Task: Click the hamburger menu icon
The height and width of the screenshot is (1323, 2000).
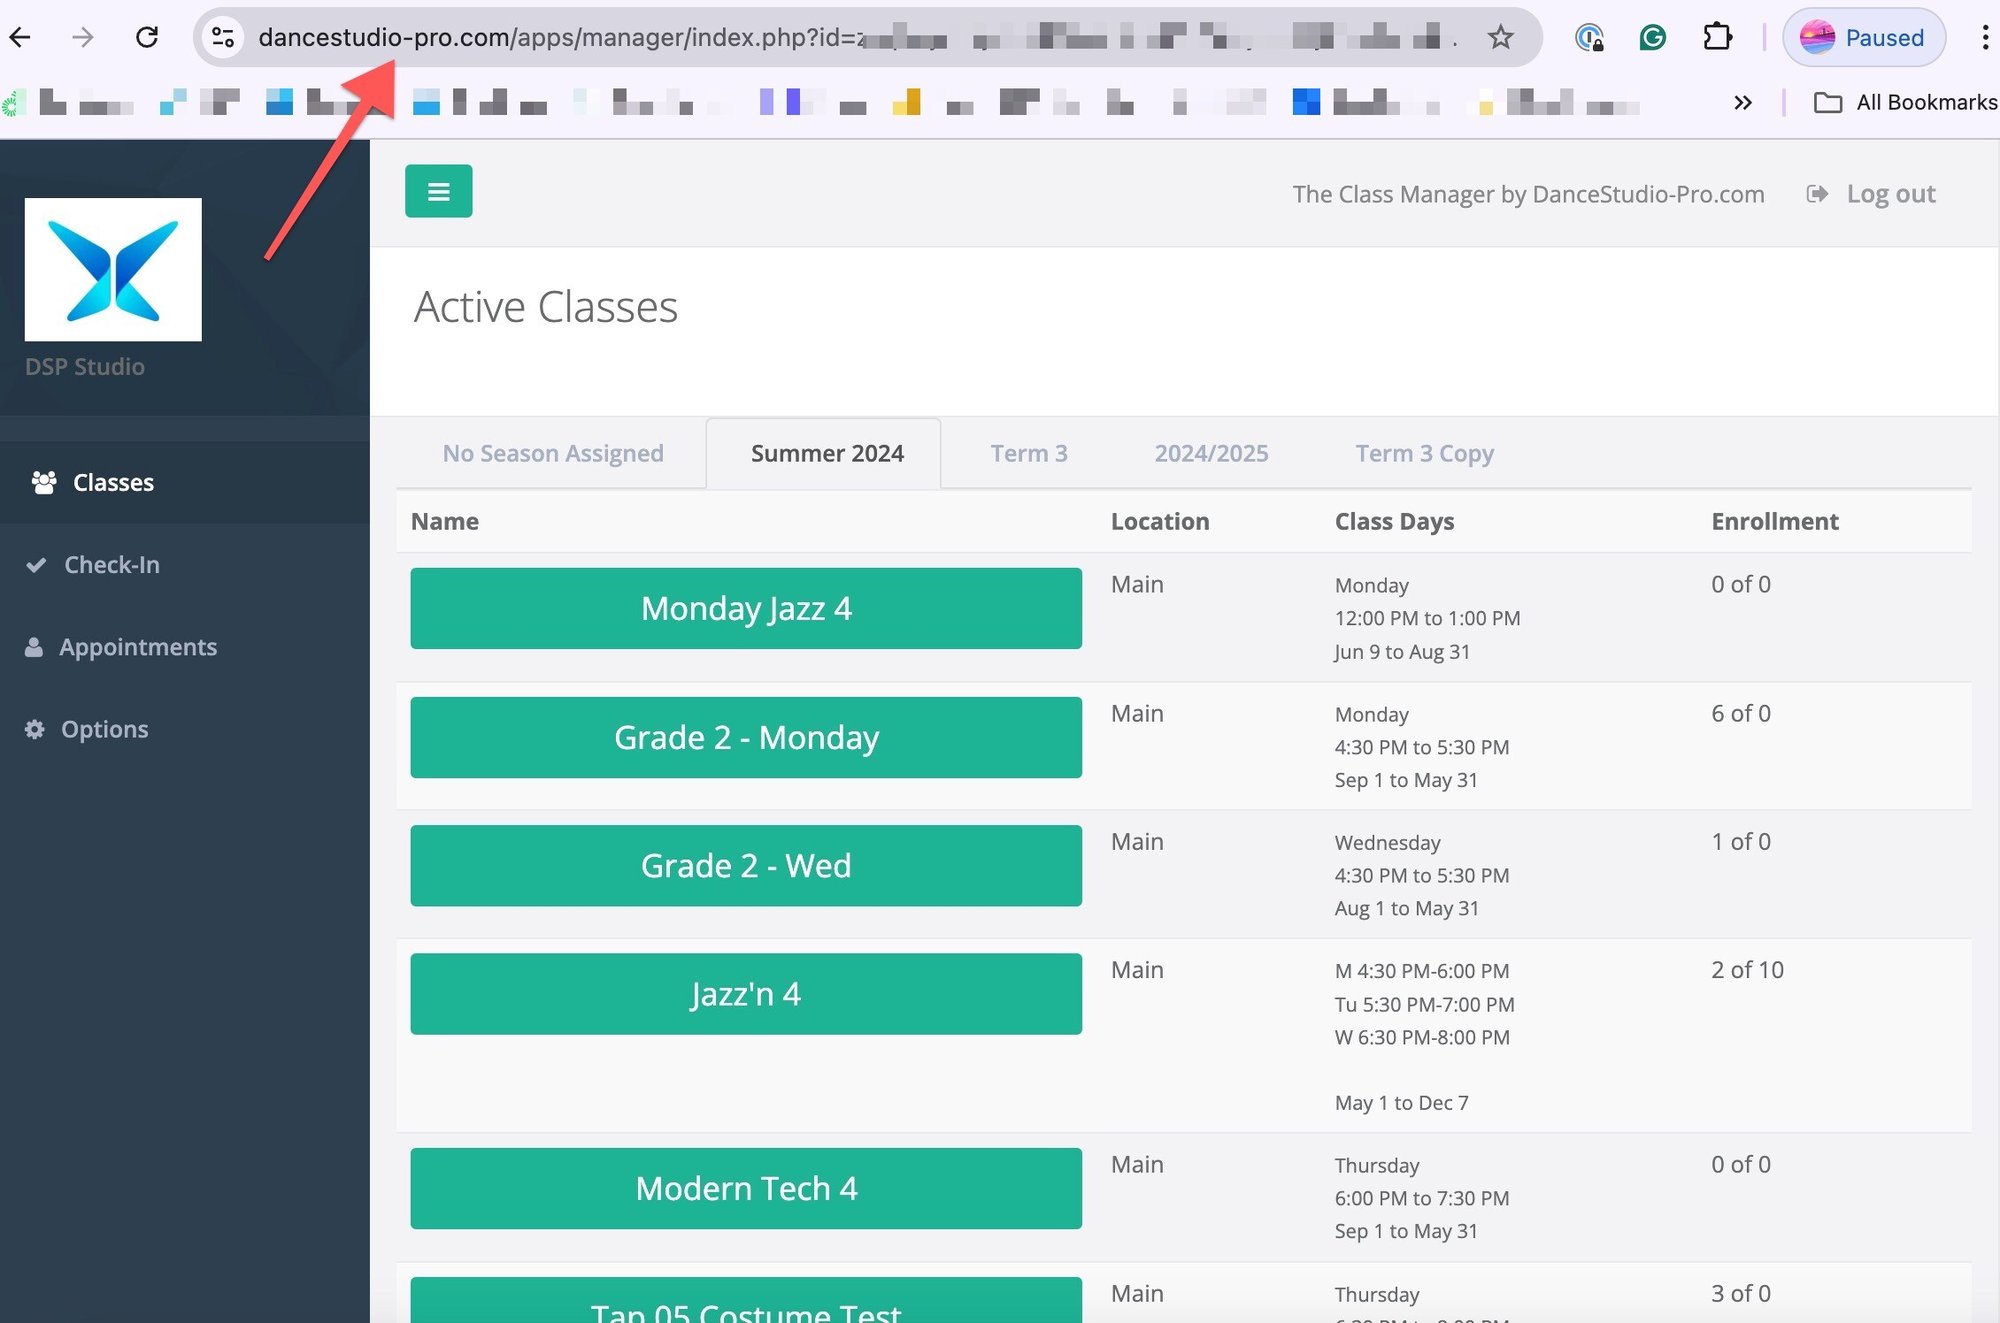Action: tap(438, 190)
